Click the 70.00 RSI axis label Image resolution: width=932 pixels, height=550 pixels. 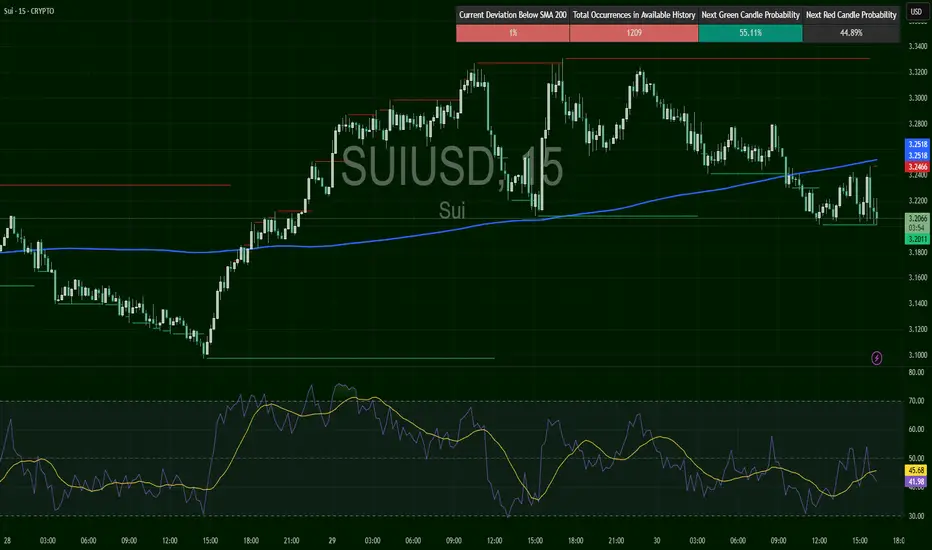click(917, 401)
